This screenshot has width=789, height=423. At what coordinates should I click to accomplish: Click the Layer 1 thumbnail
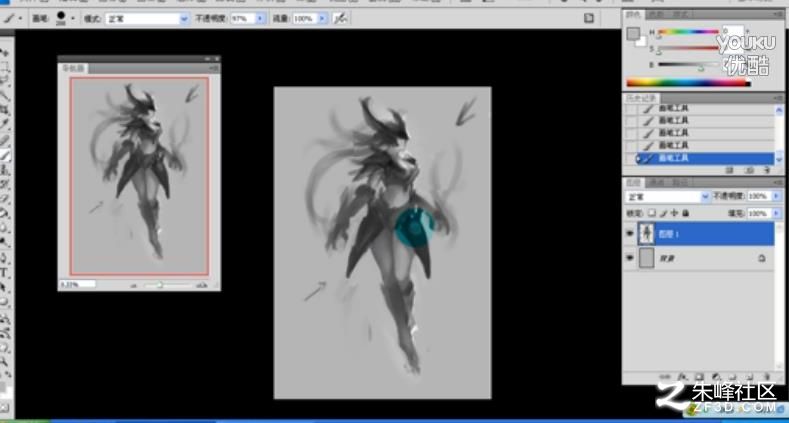pos(646,234)
